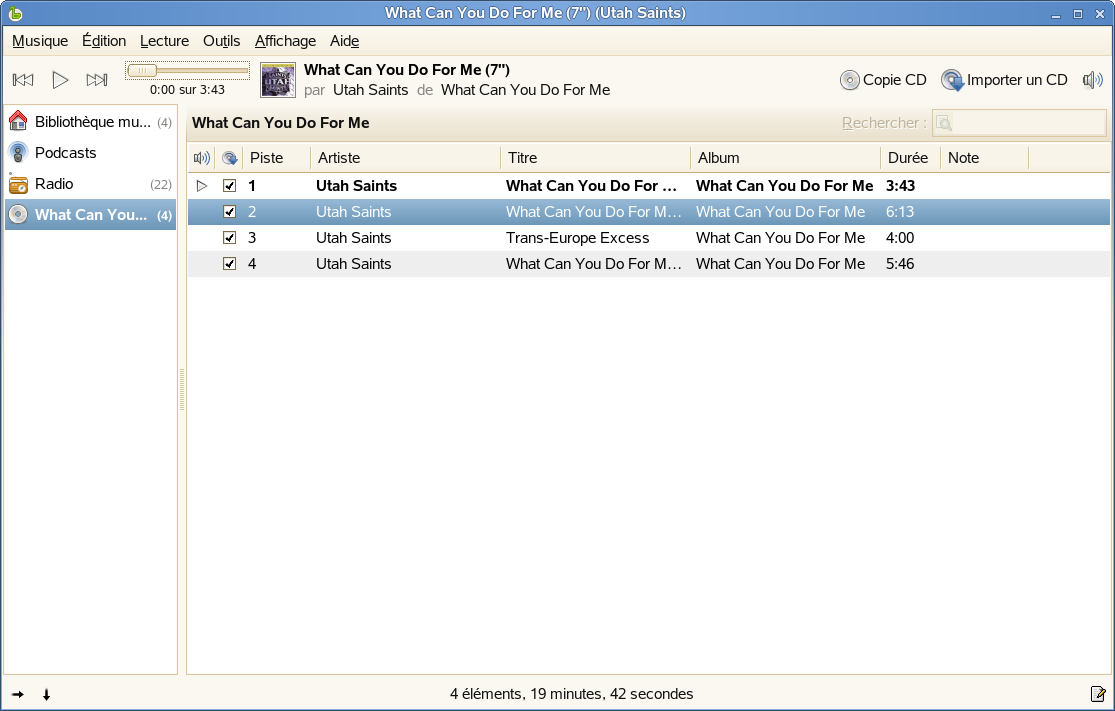Click in the Rechercher search field
1115x711 pixels.
1019,123
